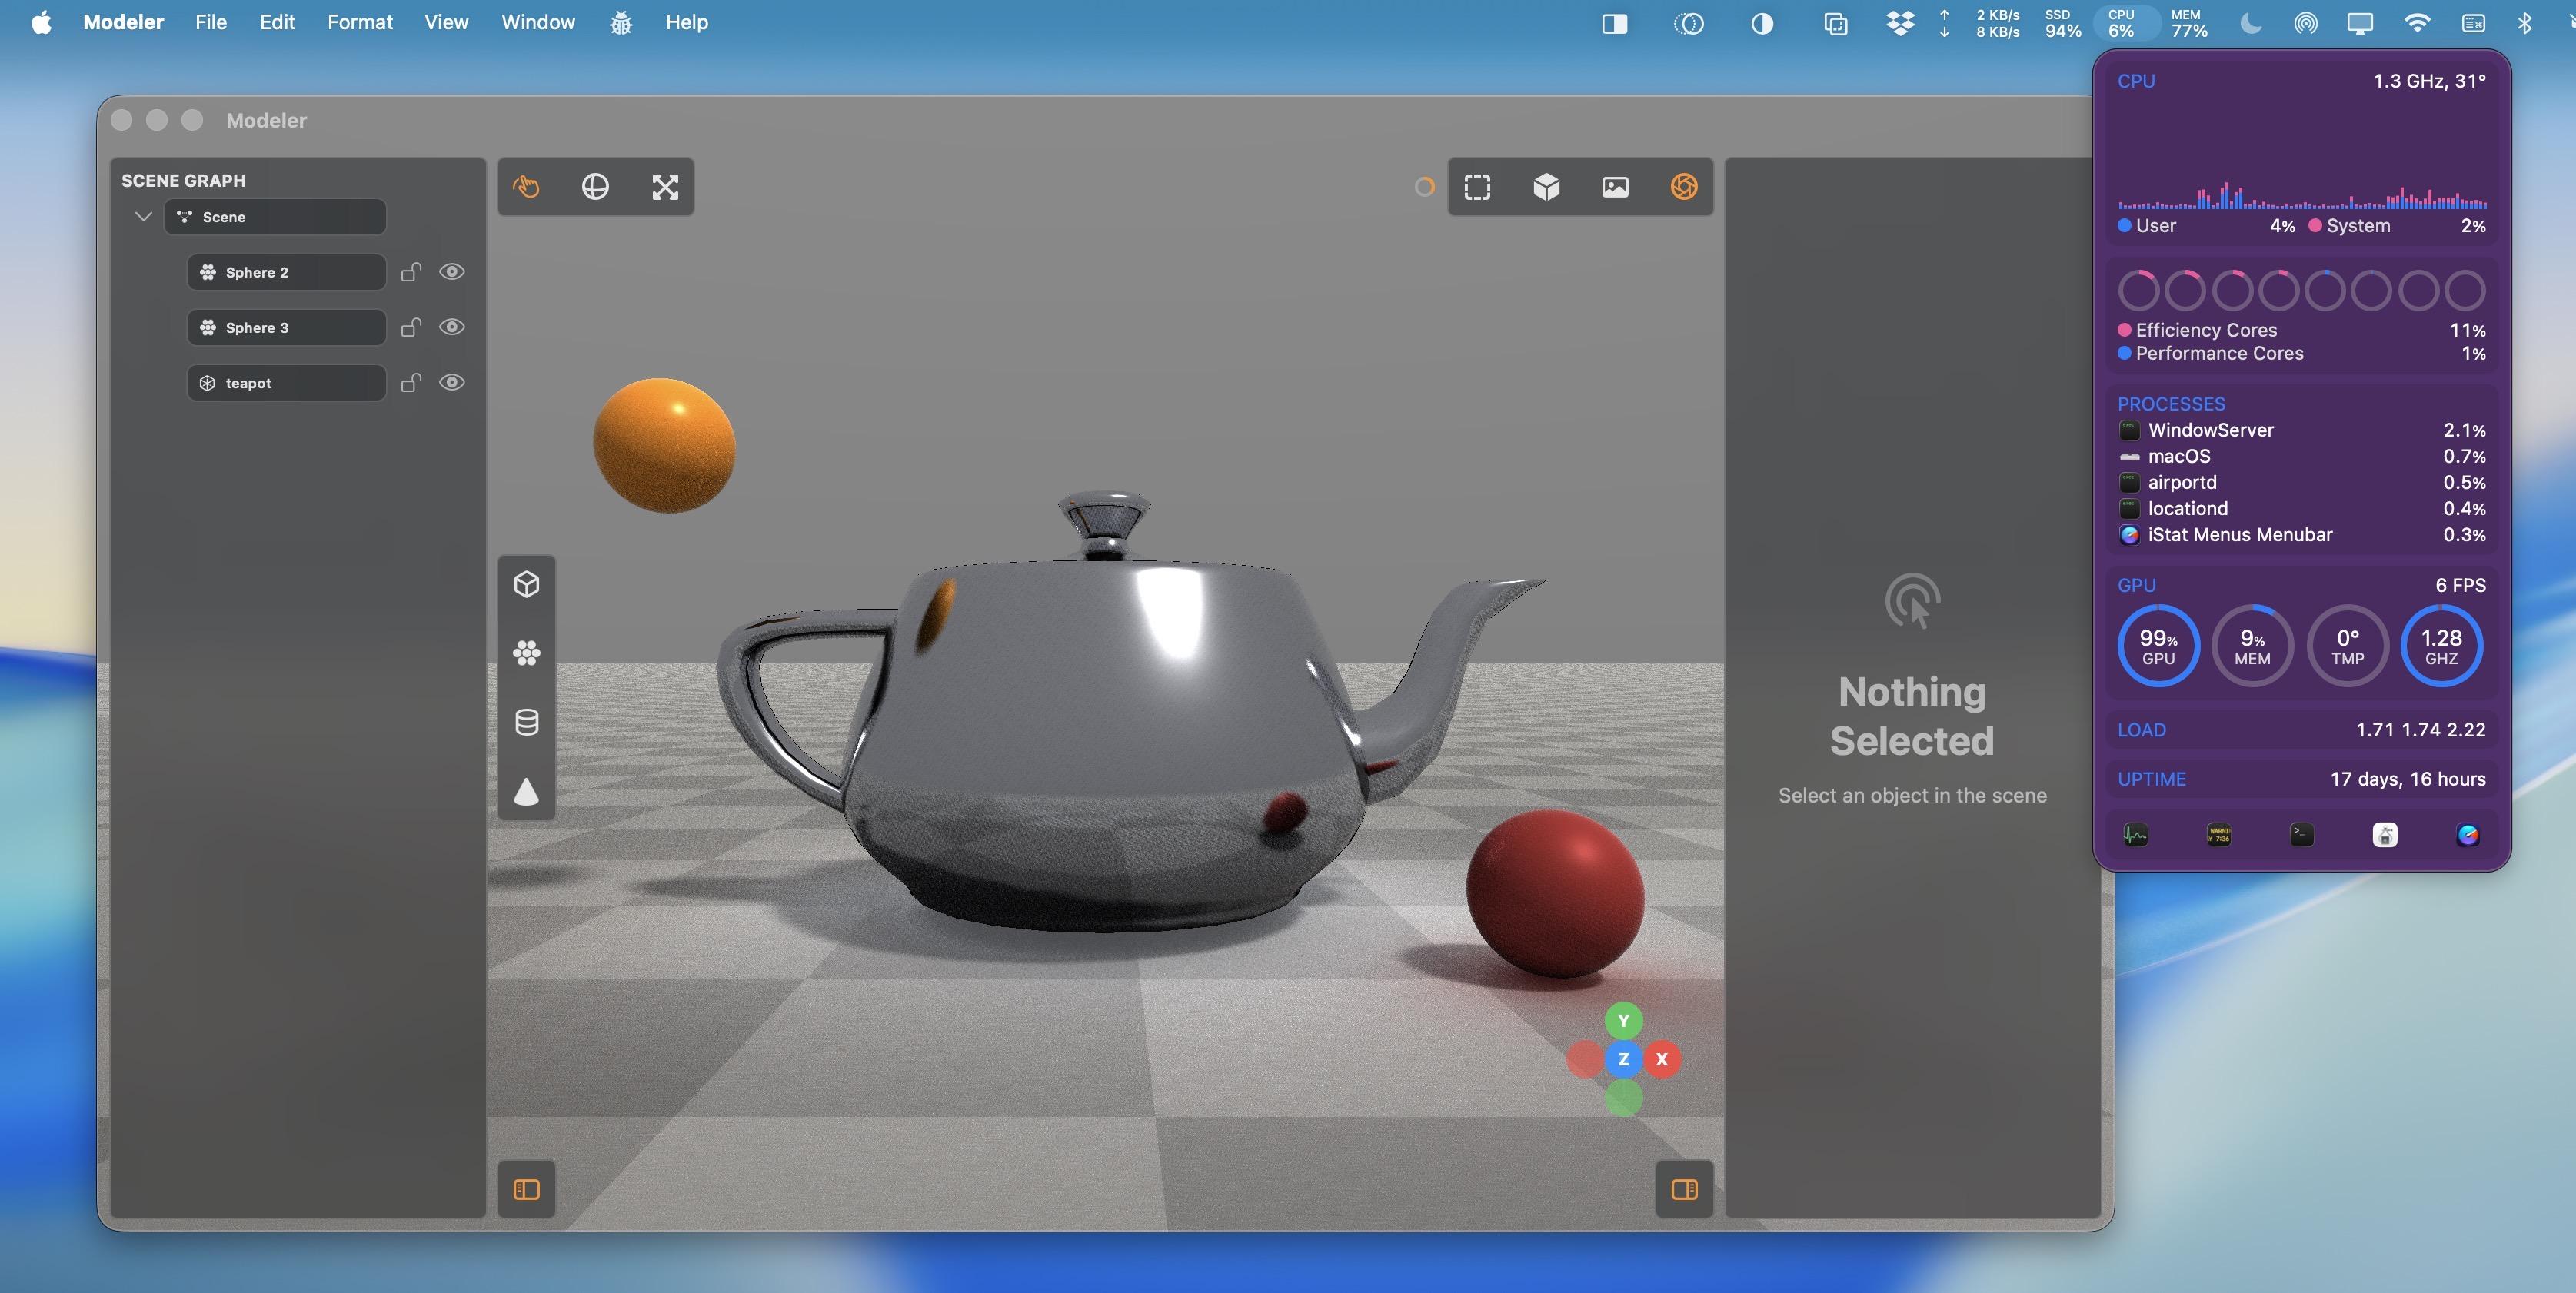Select the Scene root item
This screenshot has height=1293, width=2576.
(x=275, y=217)
